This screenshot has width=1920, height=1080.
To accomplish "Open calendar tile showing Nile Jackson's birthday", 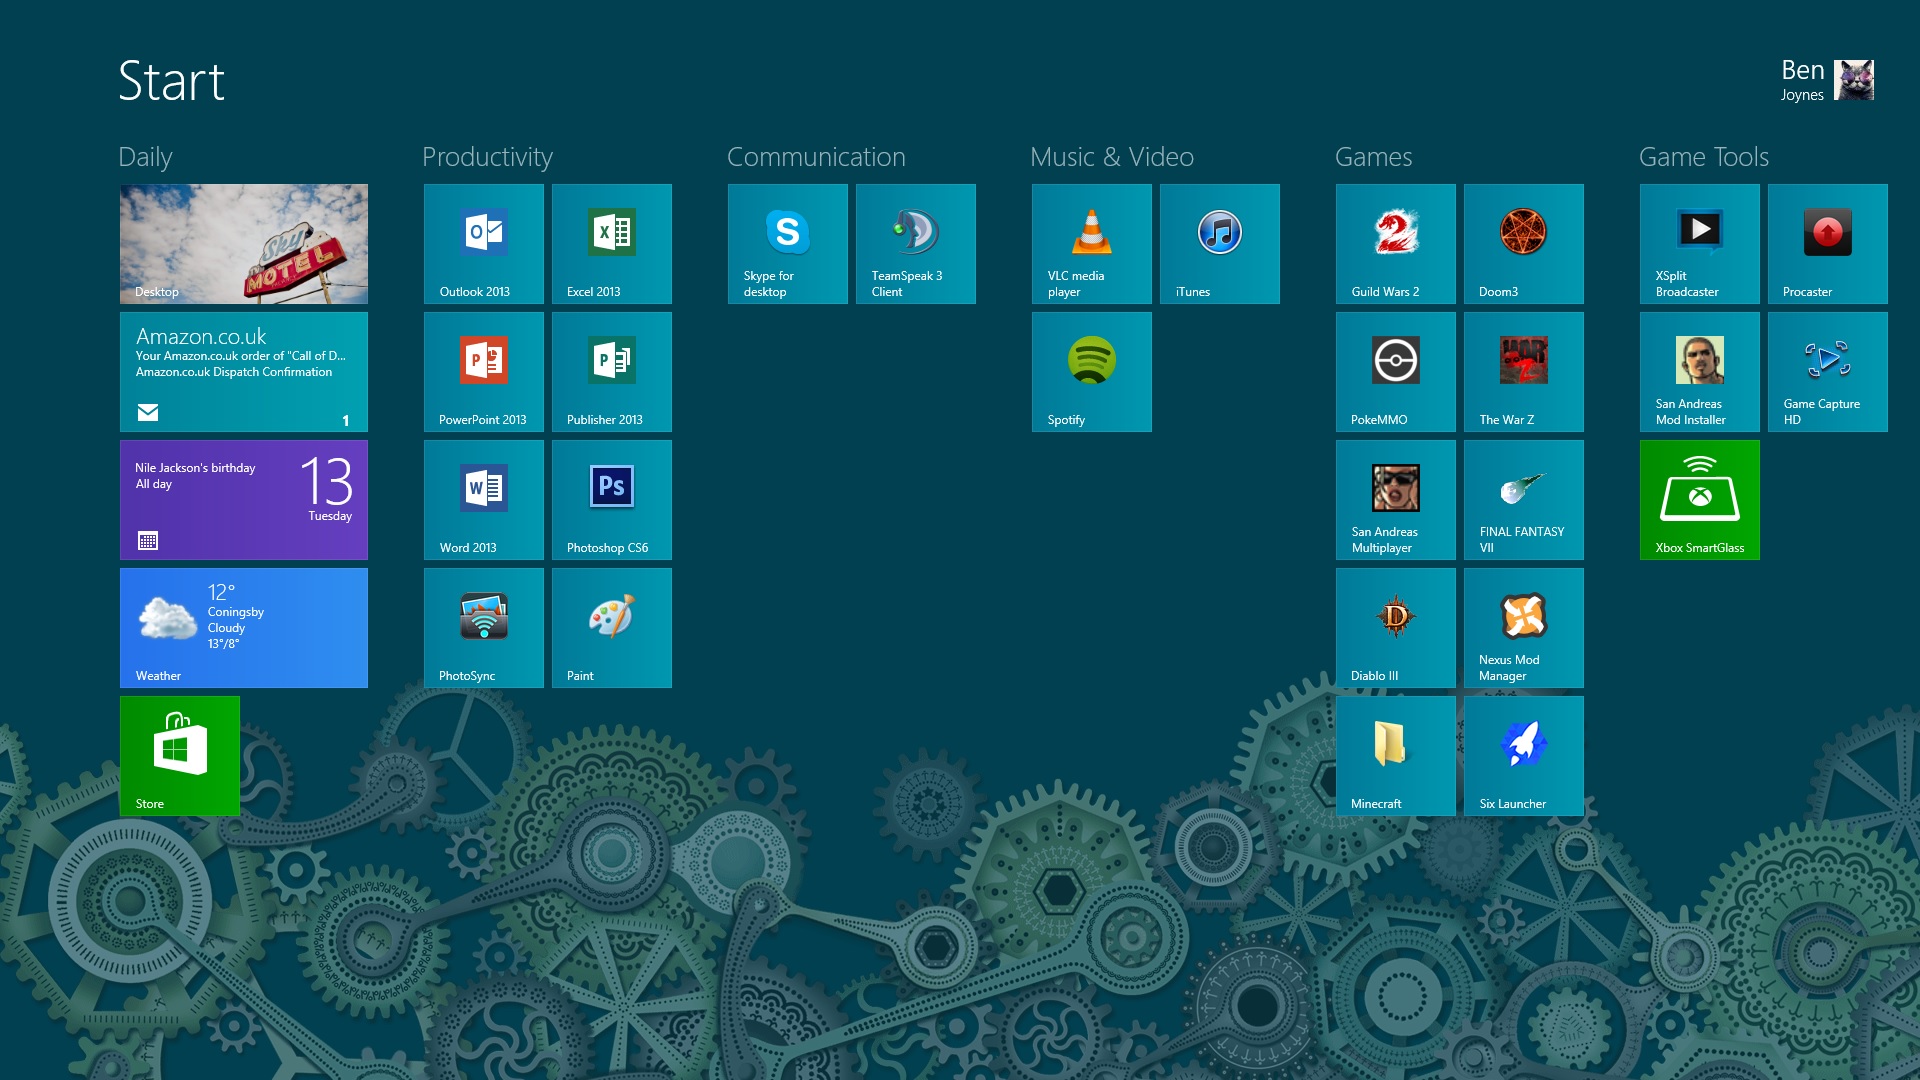I will click(243, 499).
